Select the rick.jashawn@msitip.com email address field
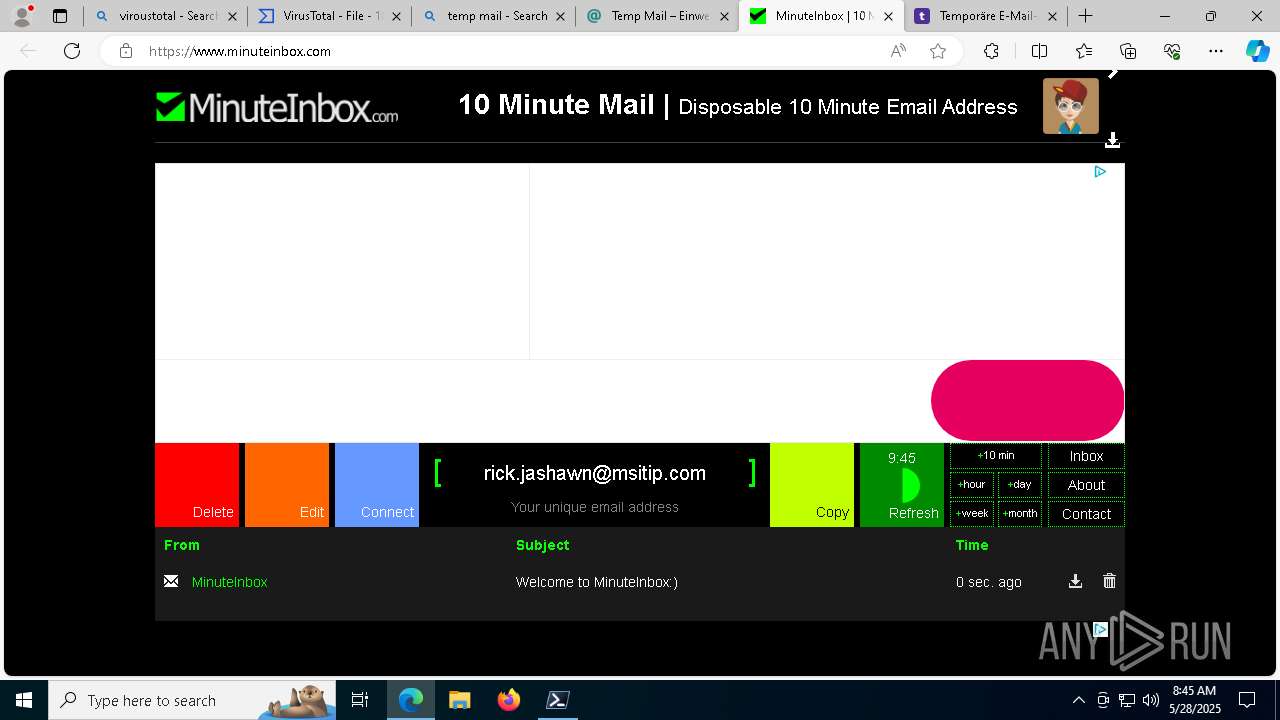 [595, 474]
